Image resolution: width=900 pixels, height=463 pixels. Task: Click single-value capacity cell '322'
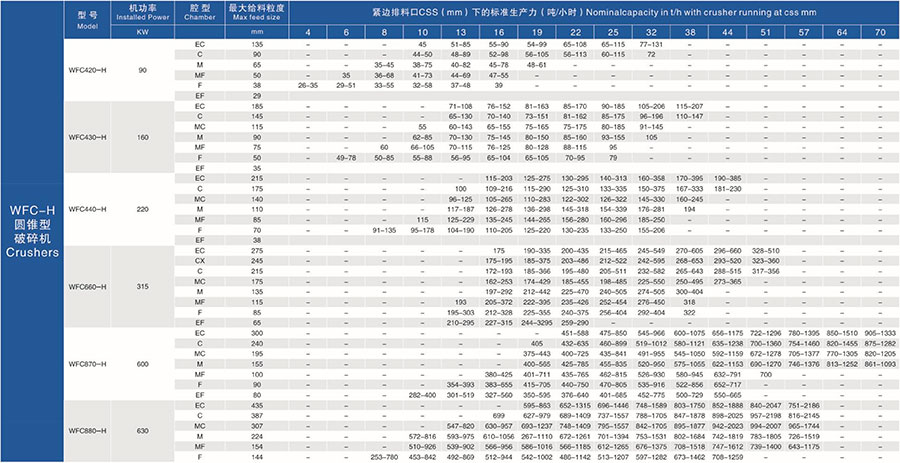coord(689,312)
